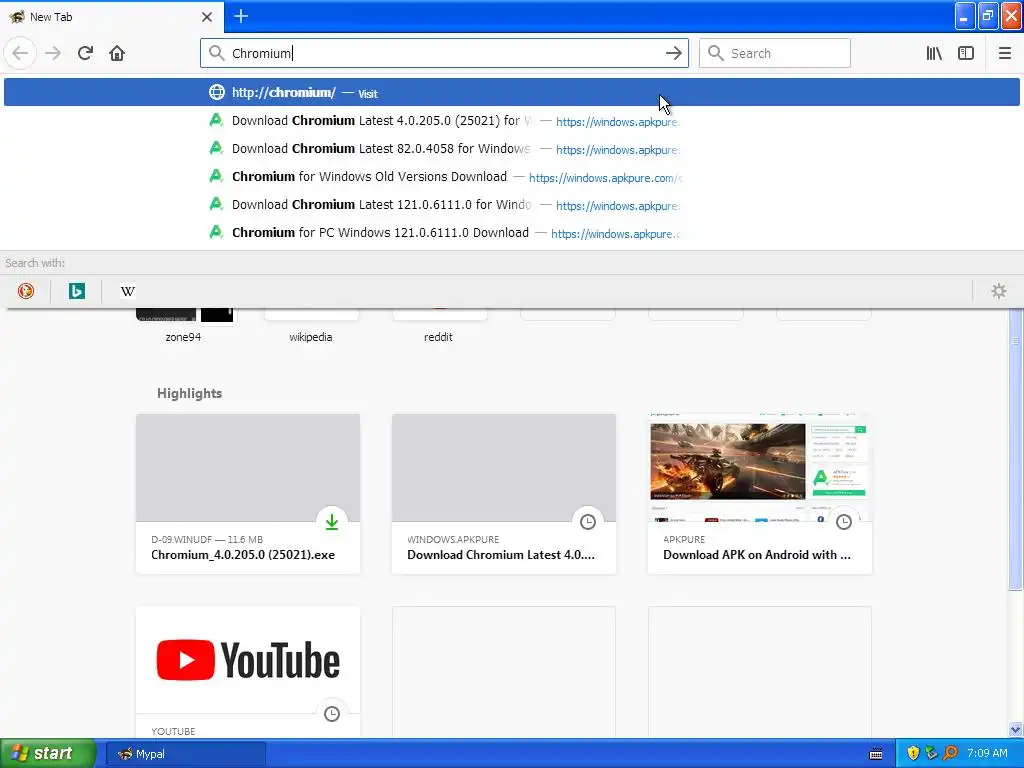Viewport: 1024px width, 768px height.
Task: Click the page vertical scrollbar thumb
Action: click(x=1015, y=451)
